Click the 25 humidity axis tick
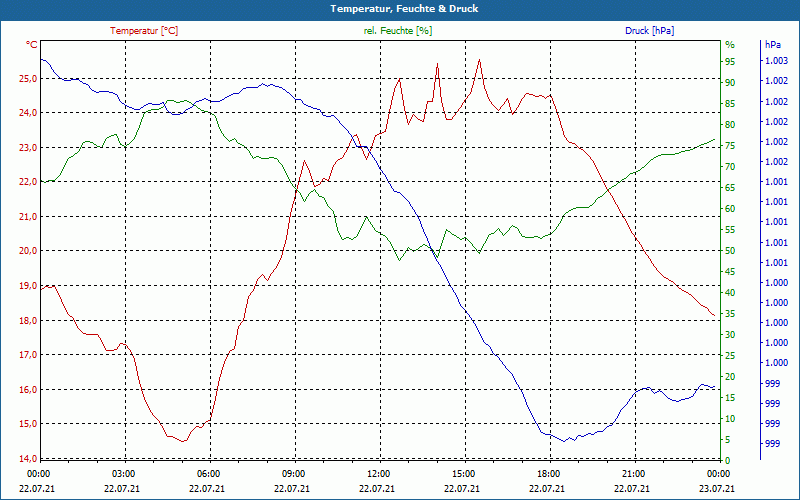This screenshot has width=800, height=500. point(730,356)
